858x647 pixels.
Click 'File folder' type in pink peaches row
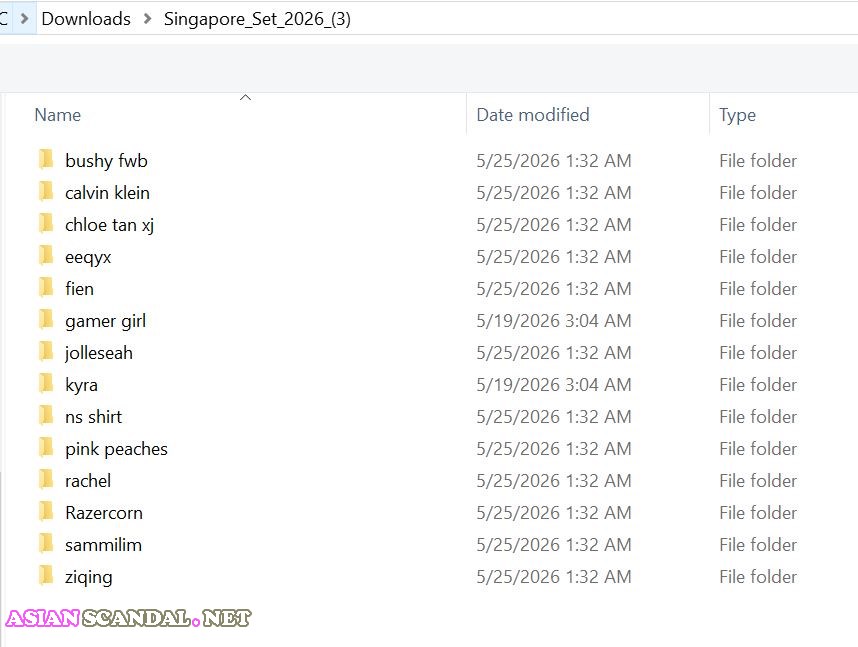point(758,449)
